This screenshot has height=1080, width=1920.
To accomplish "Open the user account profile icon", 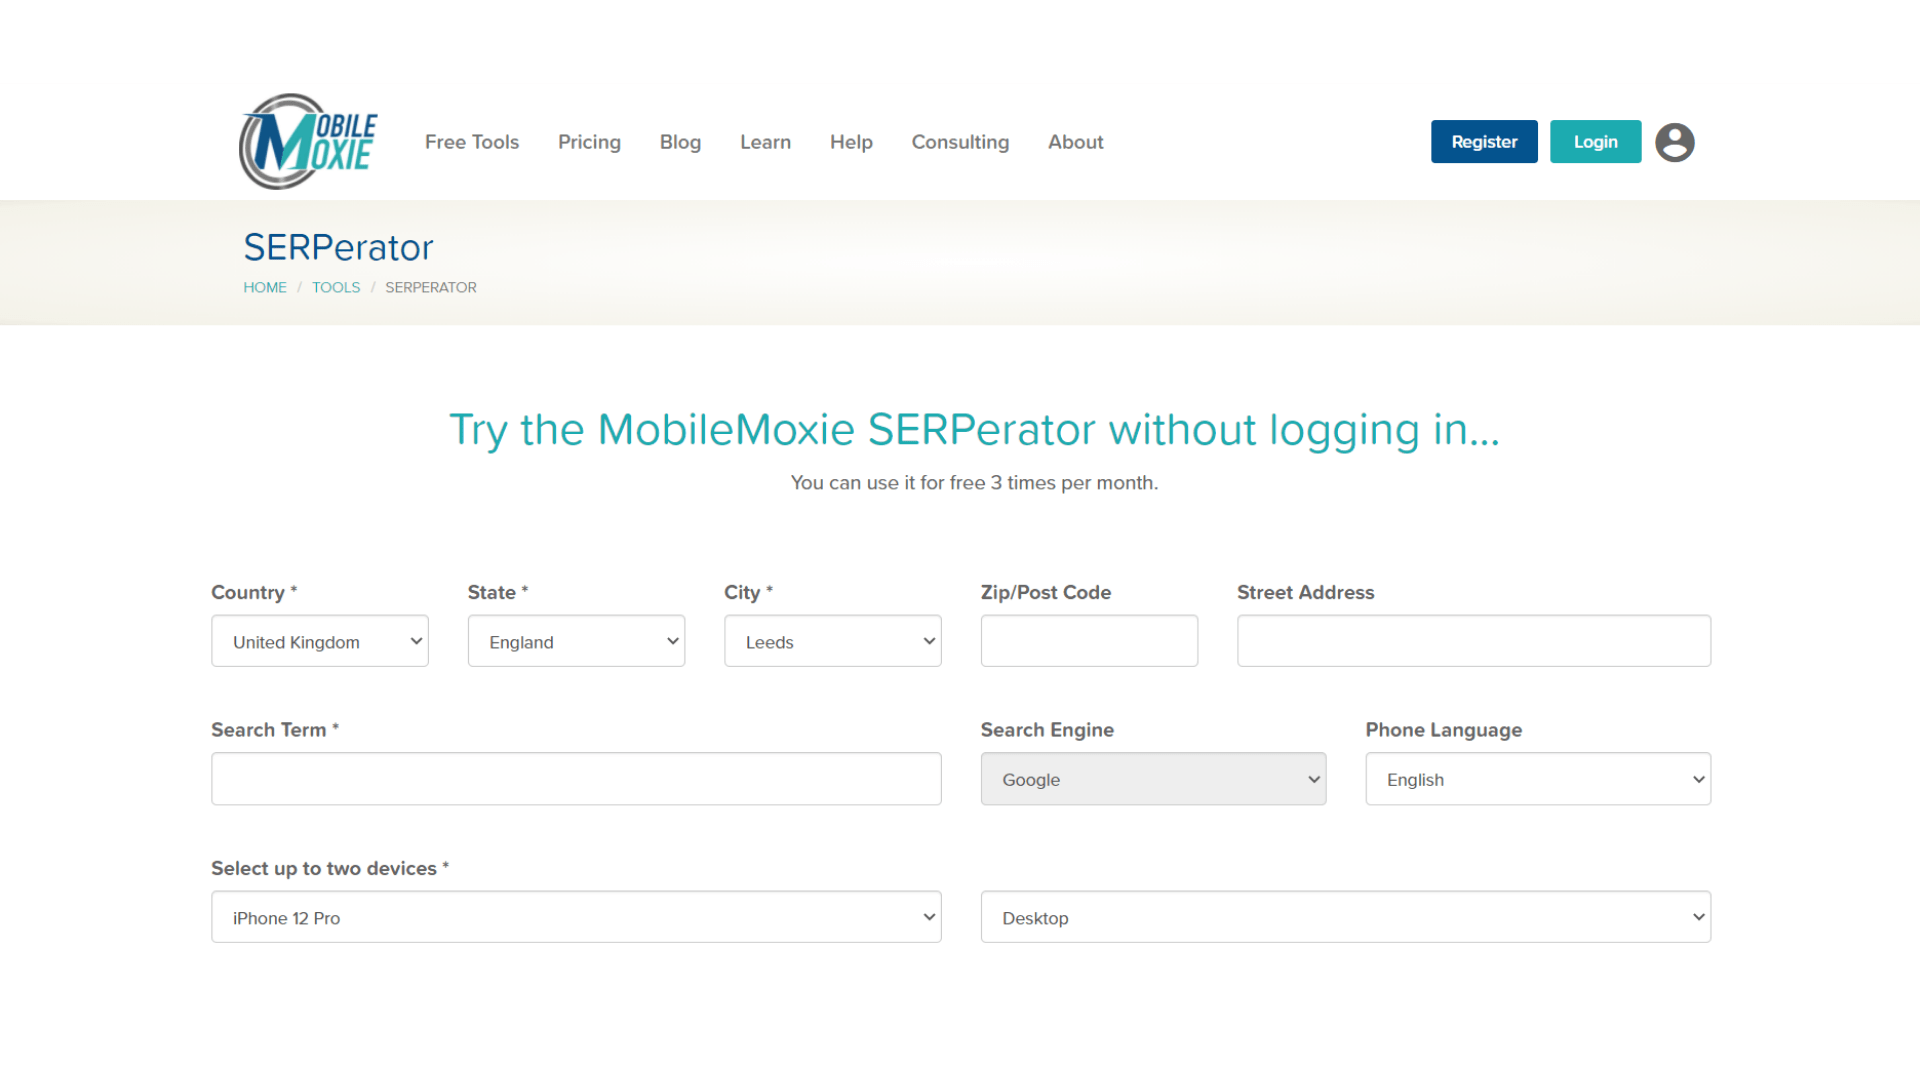I will pyautogui.click(x=1674, y=142).
